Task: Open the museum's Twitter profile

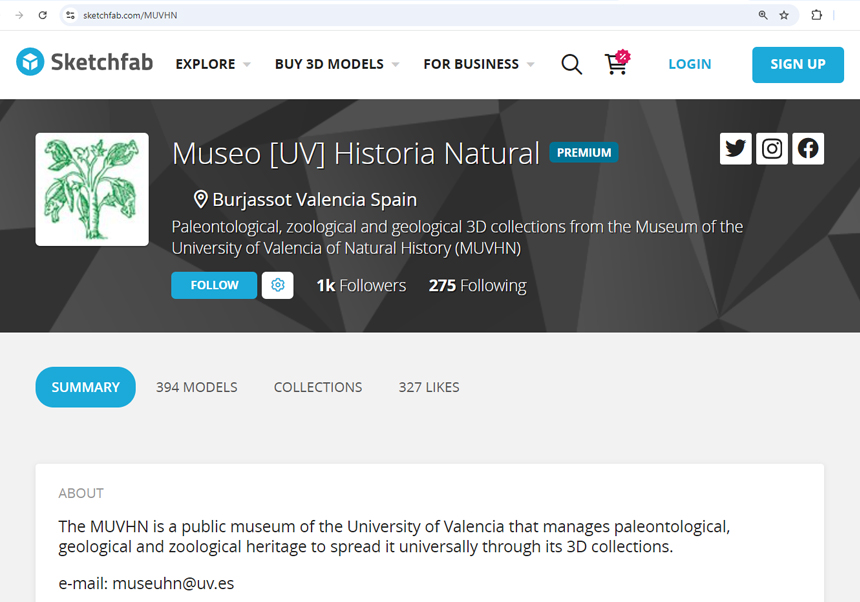Action: tap(735, 149)
